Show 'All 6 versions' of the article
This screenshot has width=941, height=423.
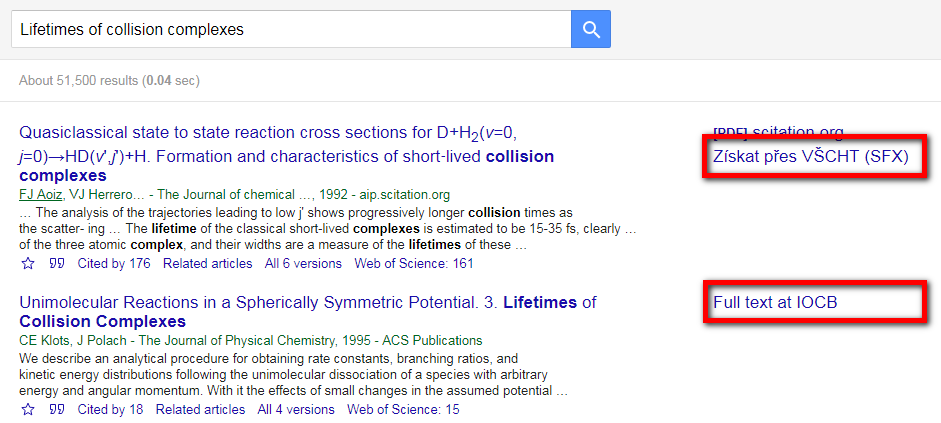pos(303,263)
